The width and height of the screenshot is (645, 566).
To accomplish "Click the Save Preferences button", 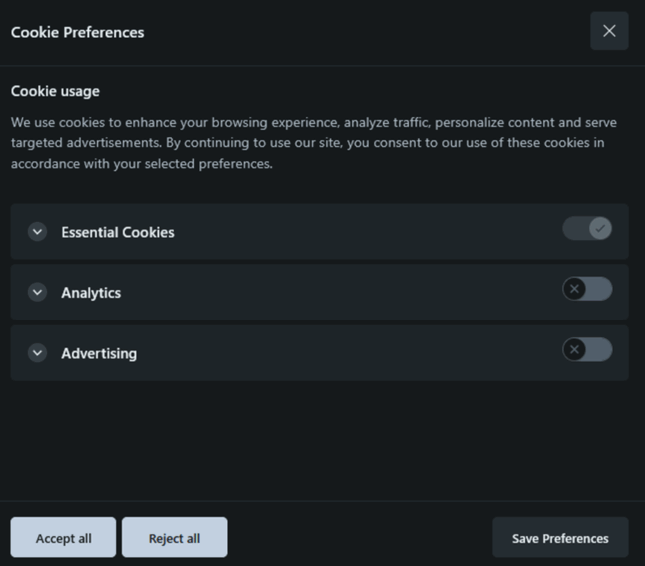I will [x=560, y=538].
